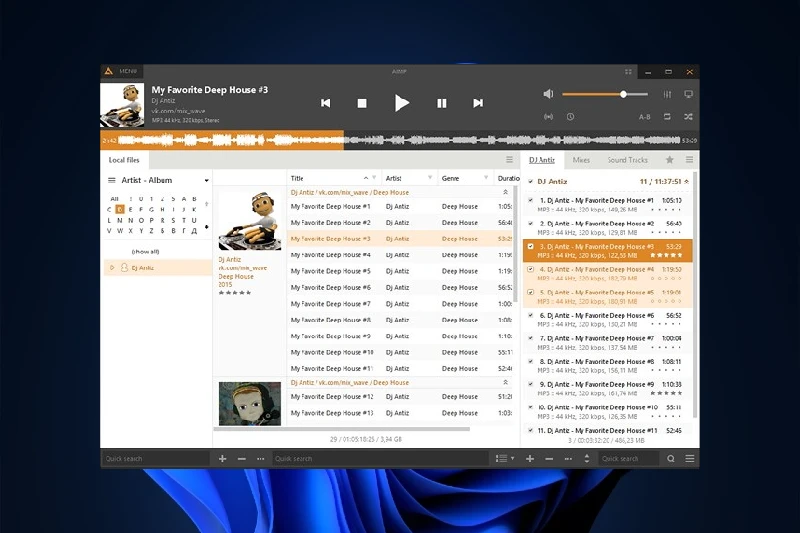Switch to the DJ Antiz playlist tab
This screenshot has height=533, width=800.
tap(542, 160)
